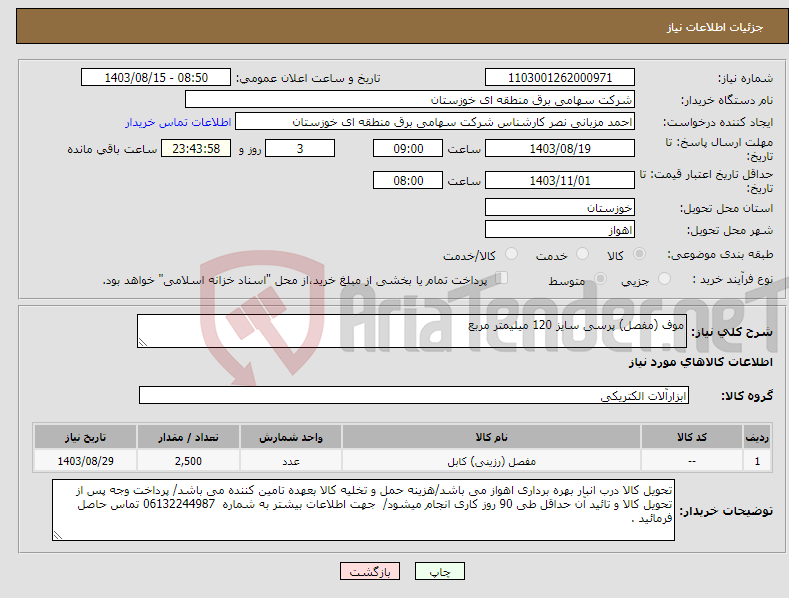The image size is (789, 598).
Task: Click the مفصل (رزینی) کابل item cell
Action: coord(491,461)
